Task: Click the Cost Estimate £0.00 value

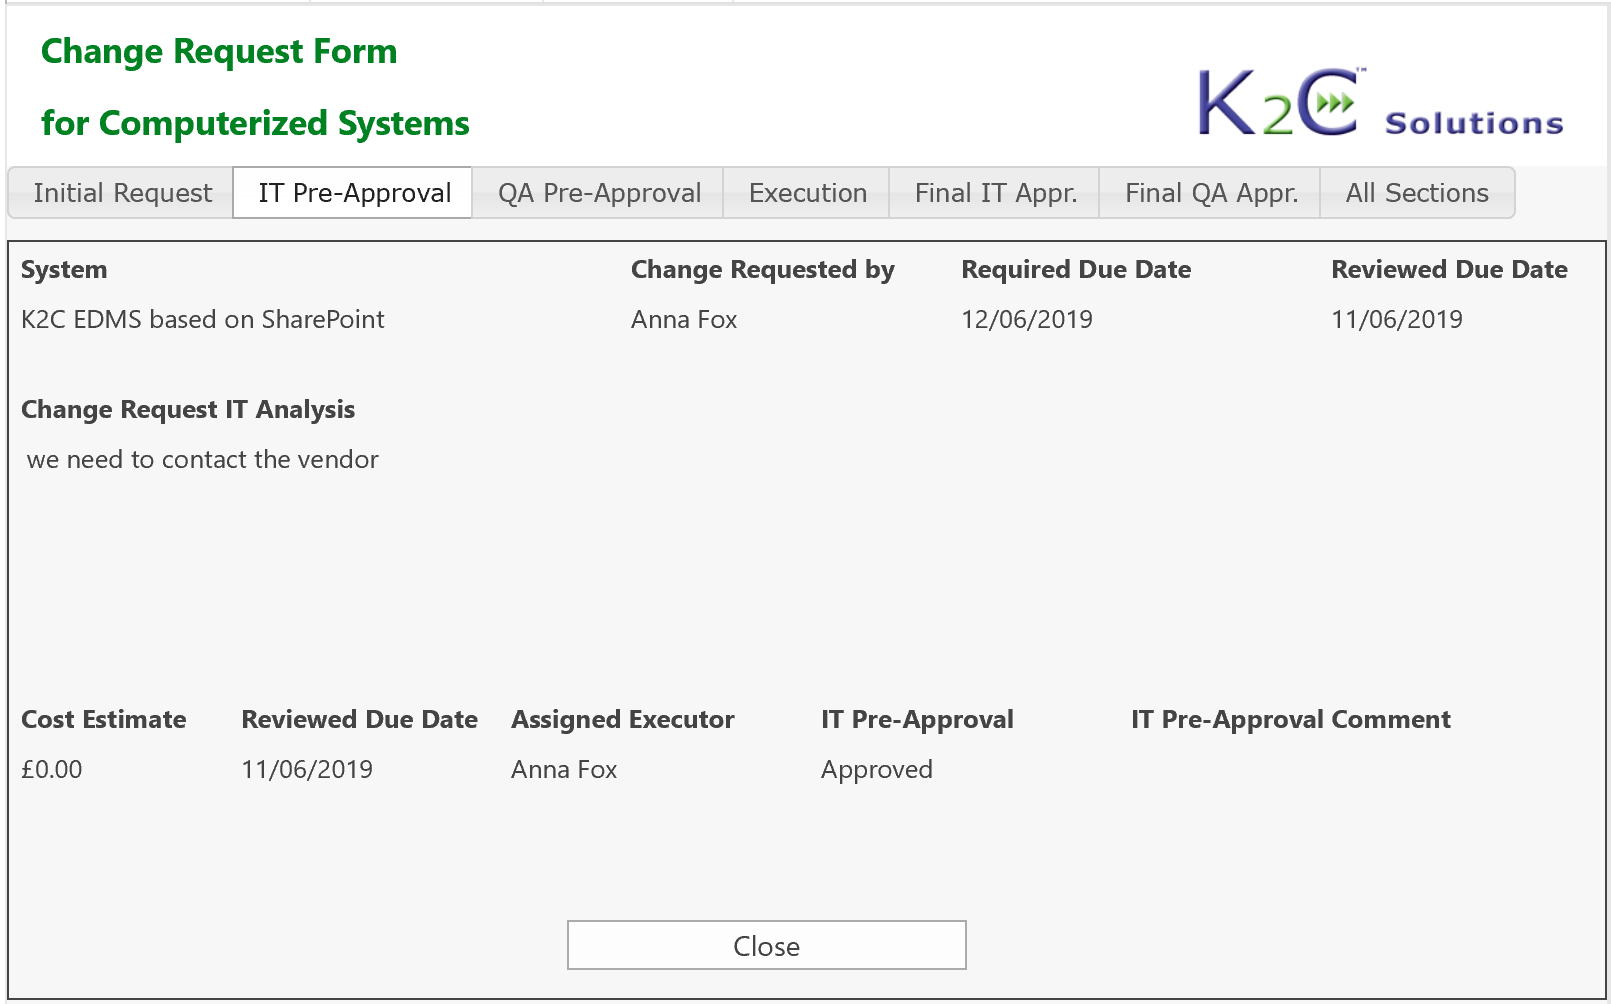Action: click(52, 770)
